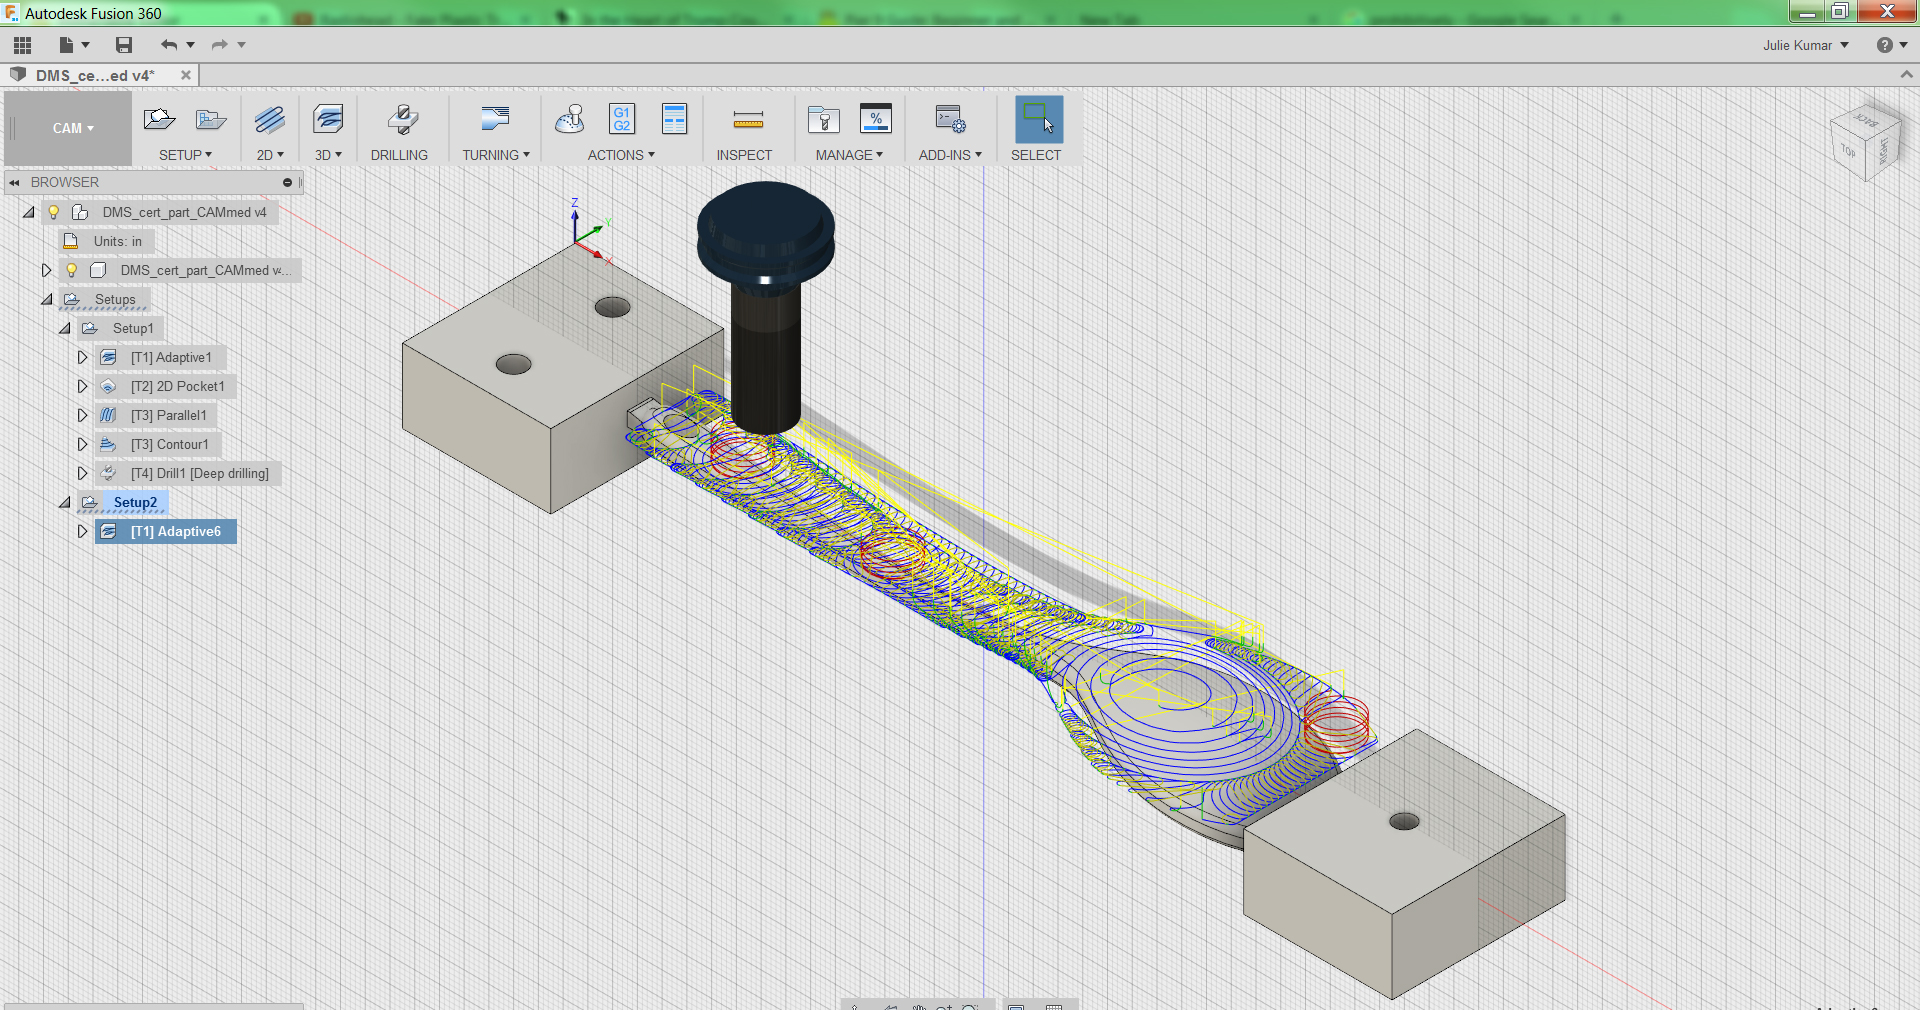Switch to the DMS_ce...ed v4 document tab

pyautogui.click(x=95, y=75)
